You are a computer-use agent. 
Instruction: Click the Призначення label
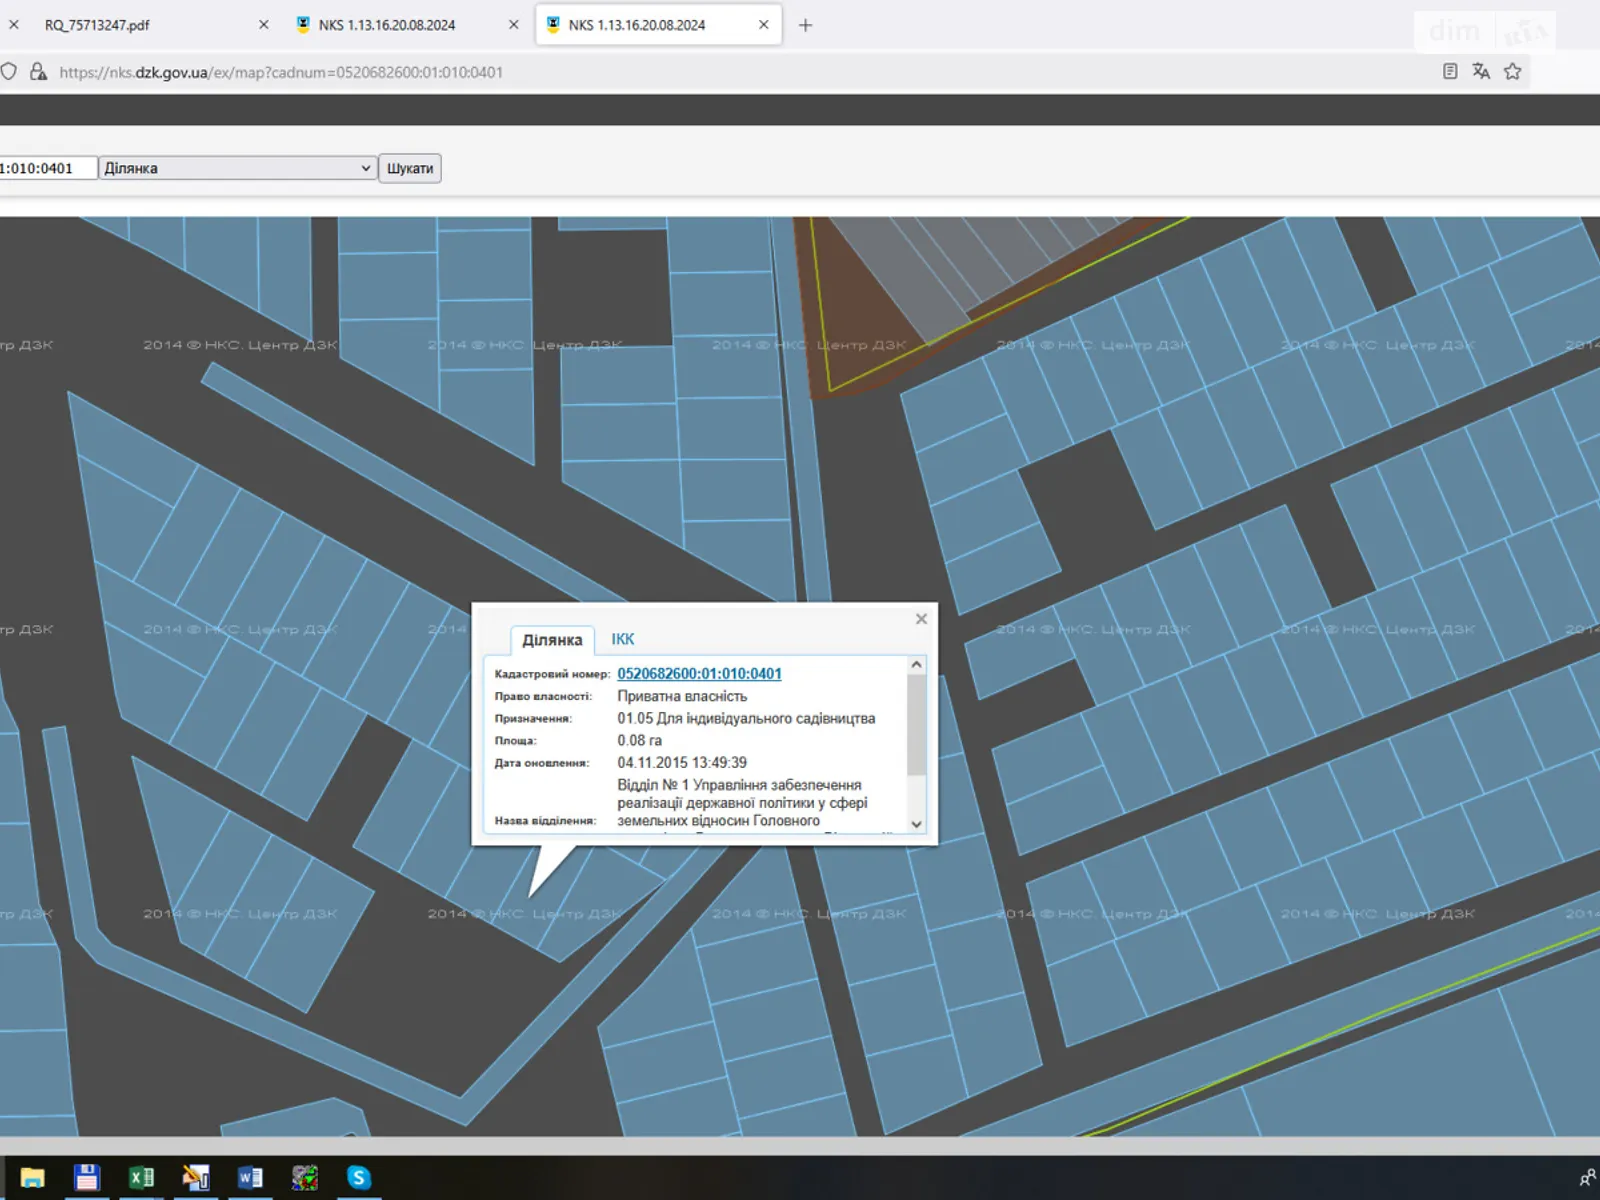click(x=533, y=718)
